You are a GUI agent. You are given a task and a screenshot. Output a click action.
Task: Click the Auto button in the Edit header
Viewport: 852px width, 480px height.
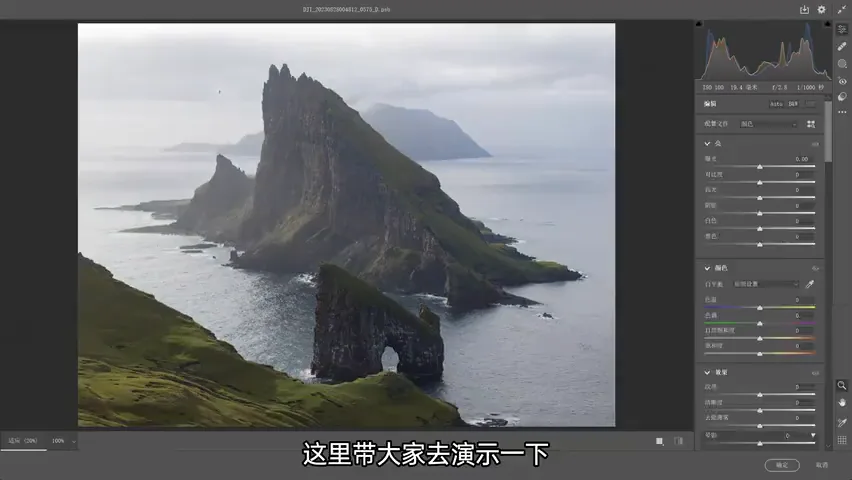(x=776, y=103)
